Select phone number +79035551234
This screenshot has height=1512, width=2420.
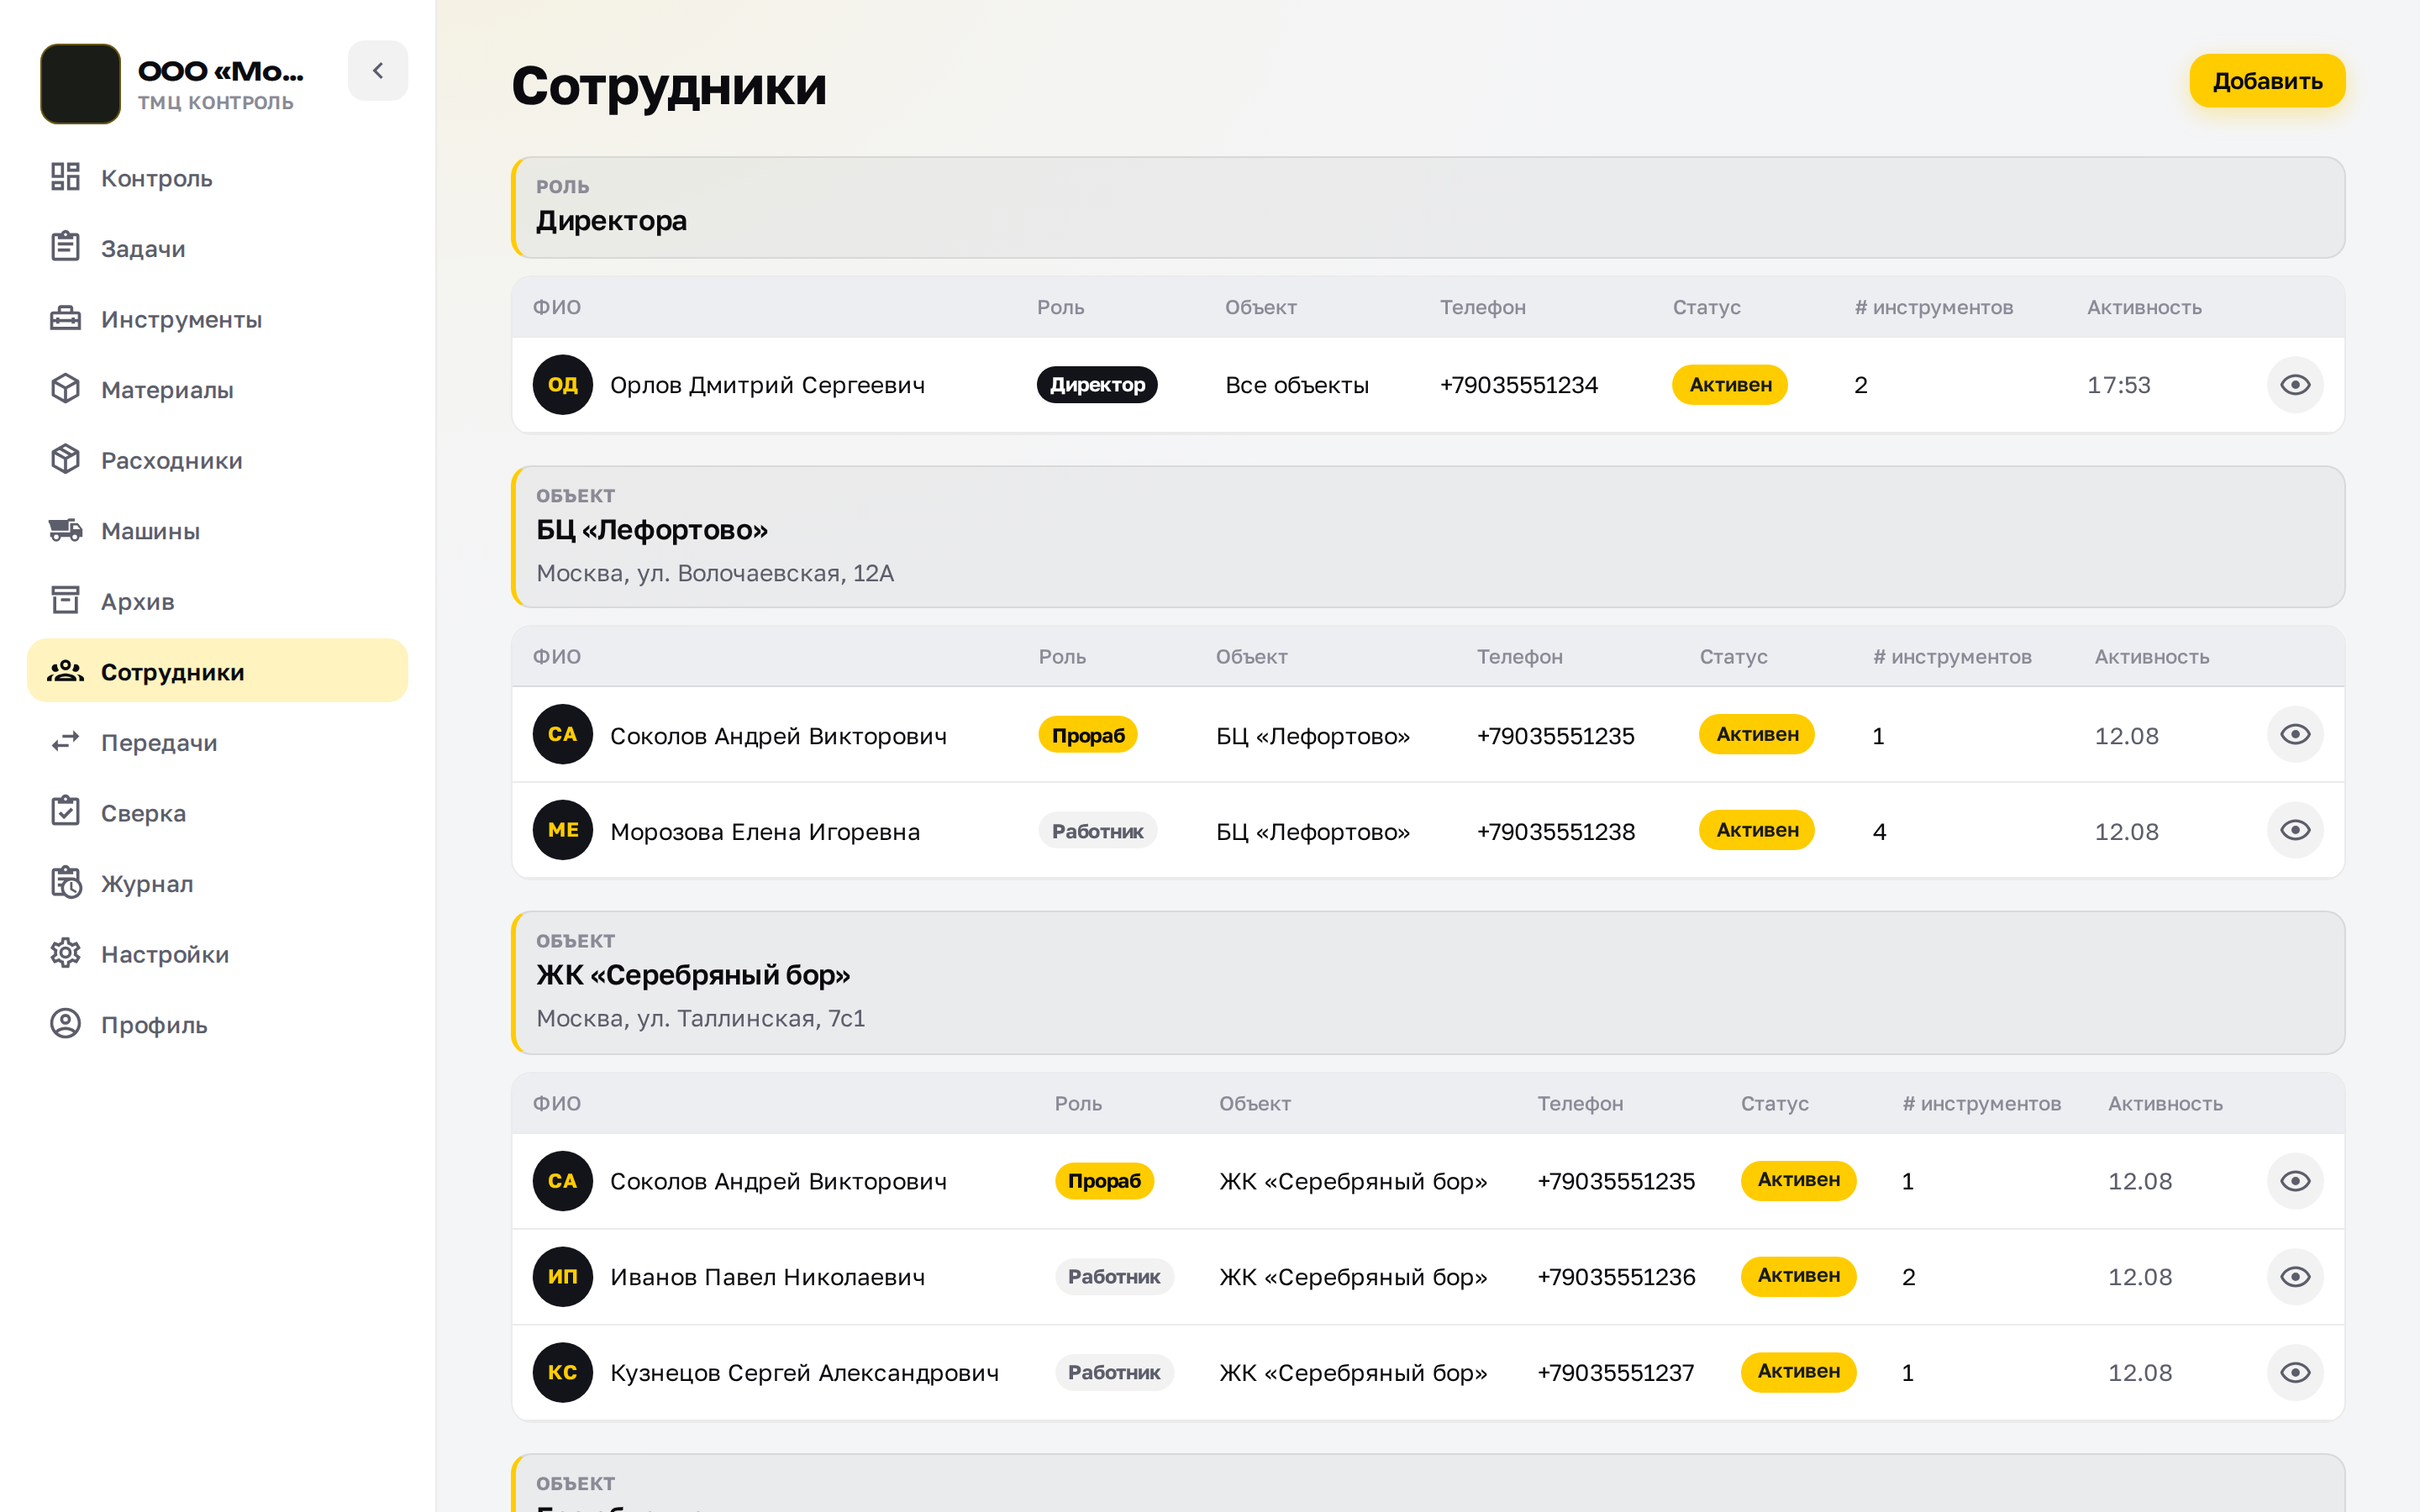point(1519,385)
